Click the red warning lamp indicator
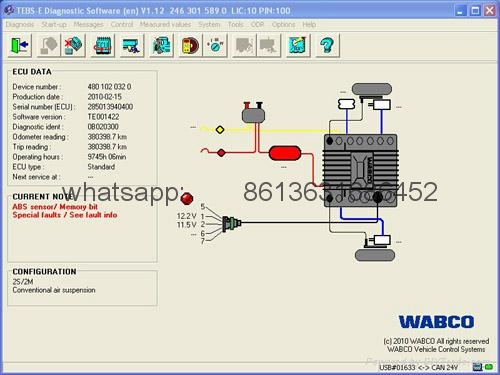Viewport: 500px width, 375px height. click(187, 199)
